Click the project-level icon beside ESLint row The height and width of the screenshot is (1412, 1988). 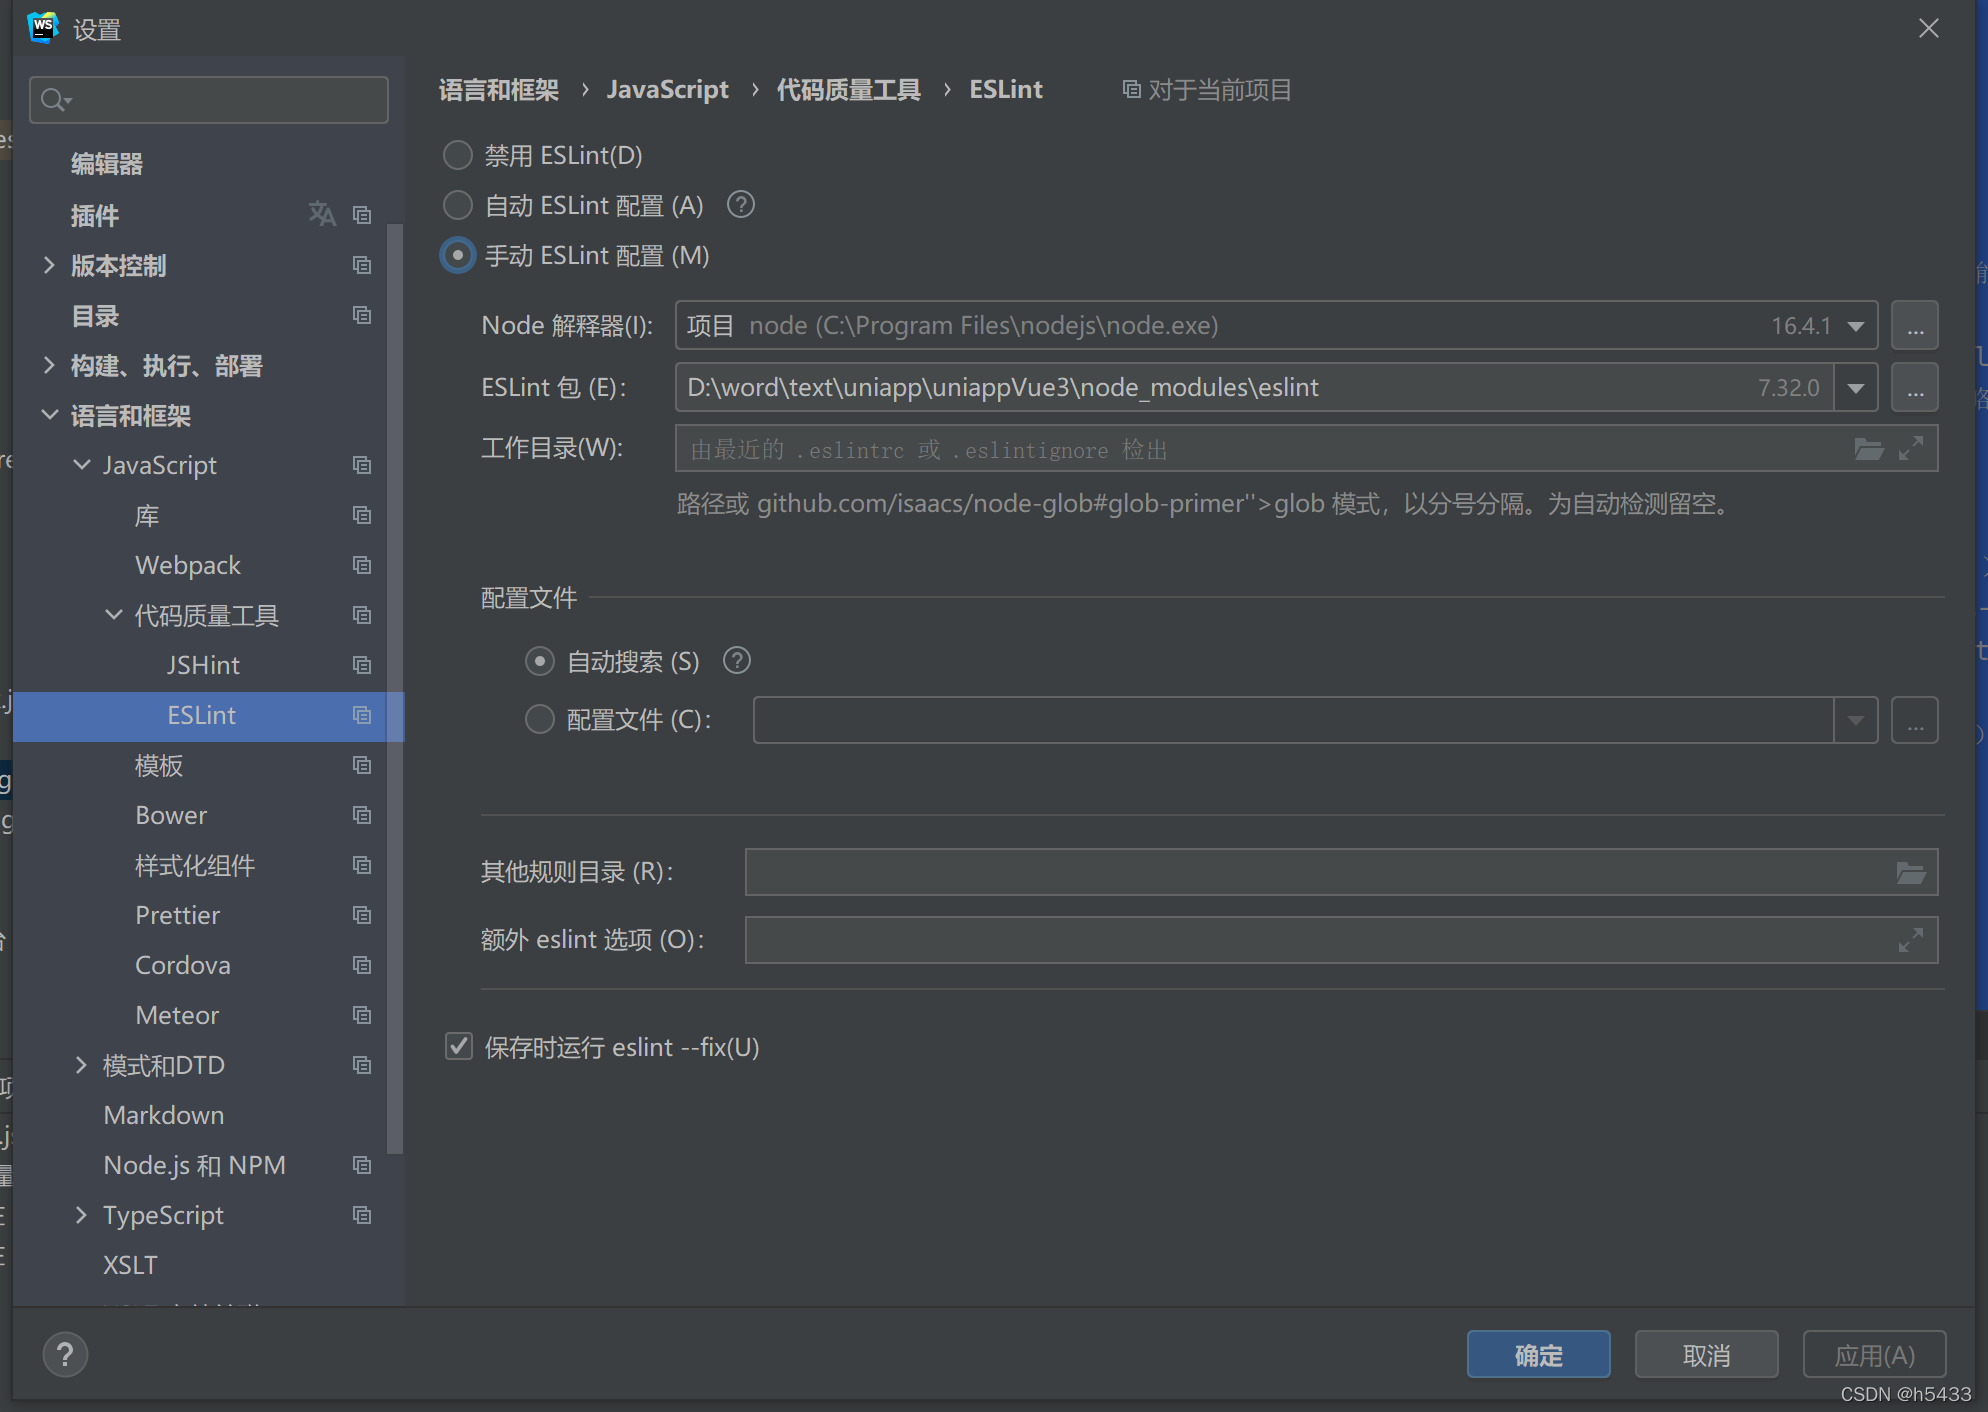(x=362, y=715)
